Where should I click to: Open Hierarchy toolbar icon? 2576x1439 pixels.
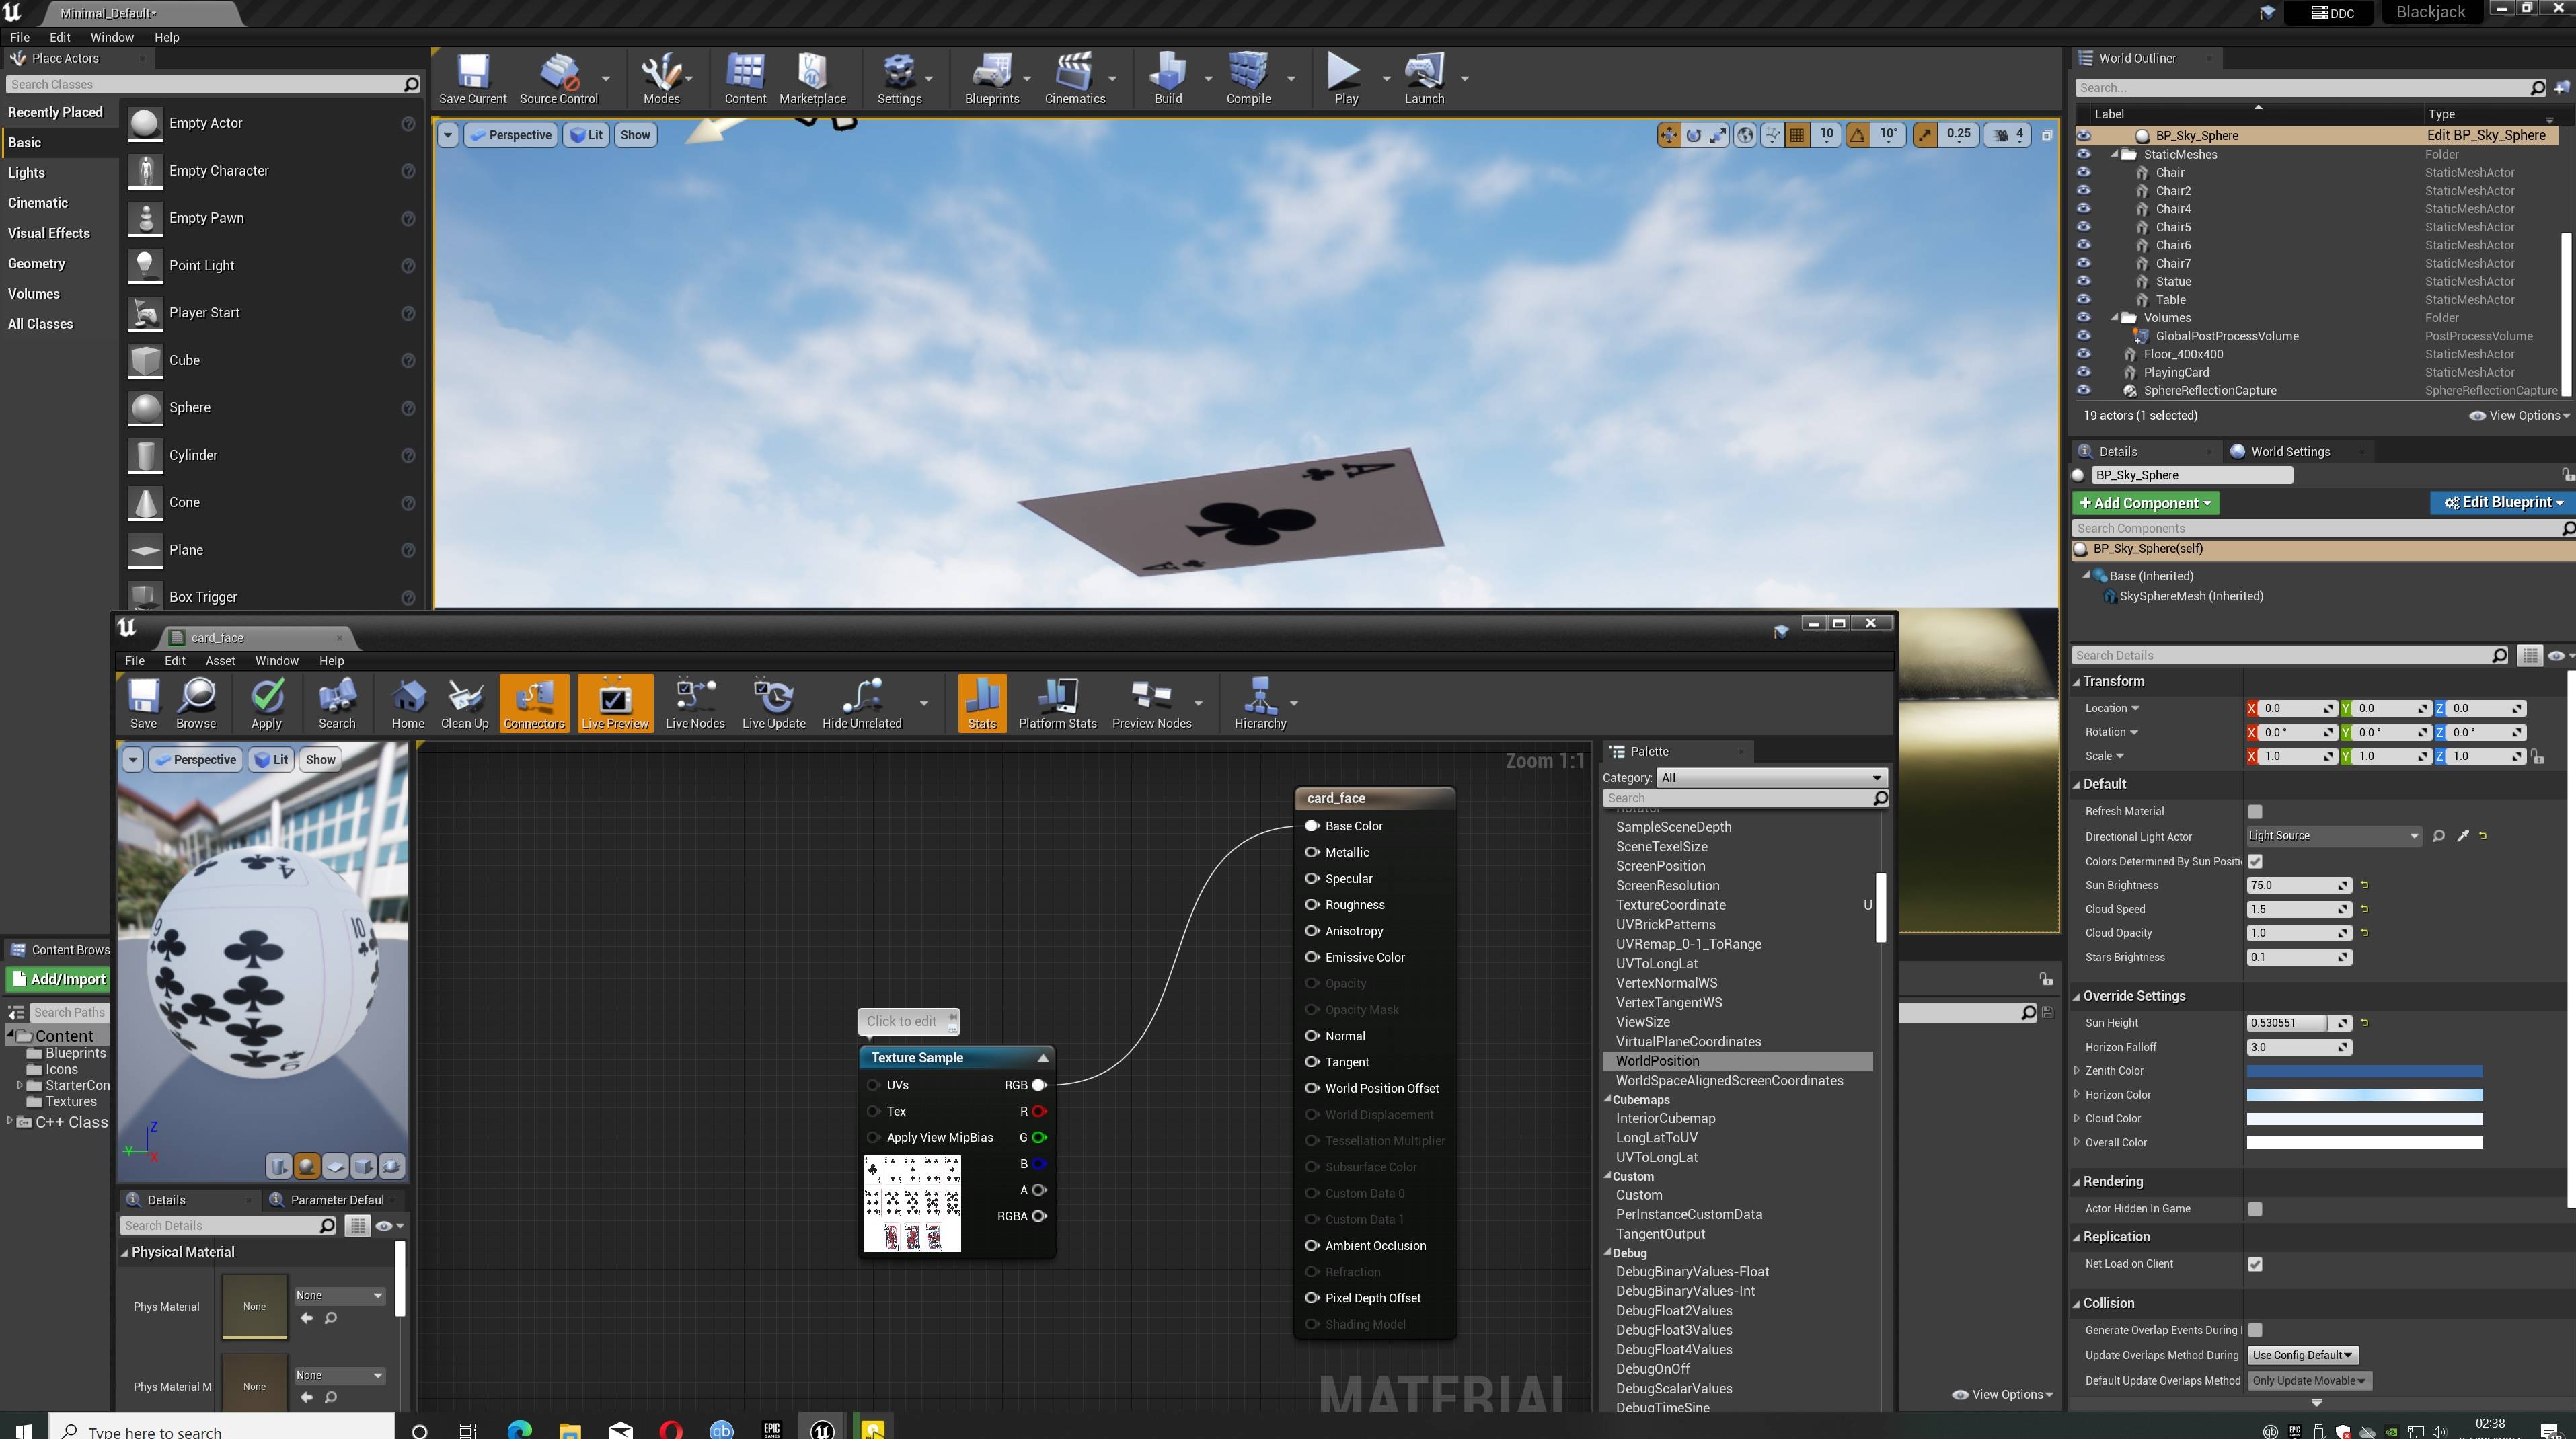pos(1259,703)
